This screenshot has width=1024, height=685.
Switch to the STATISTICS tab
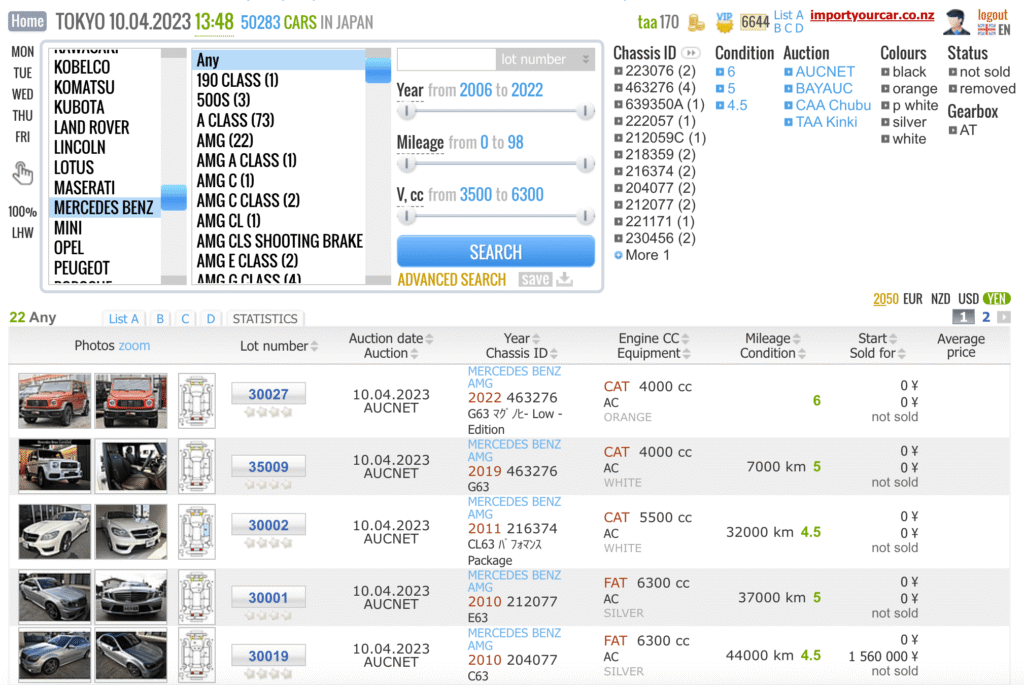click(x=265, y=319)
